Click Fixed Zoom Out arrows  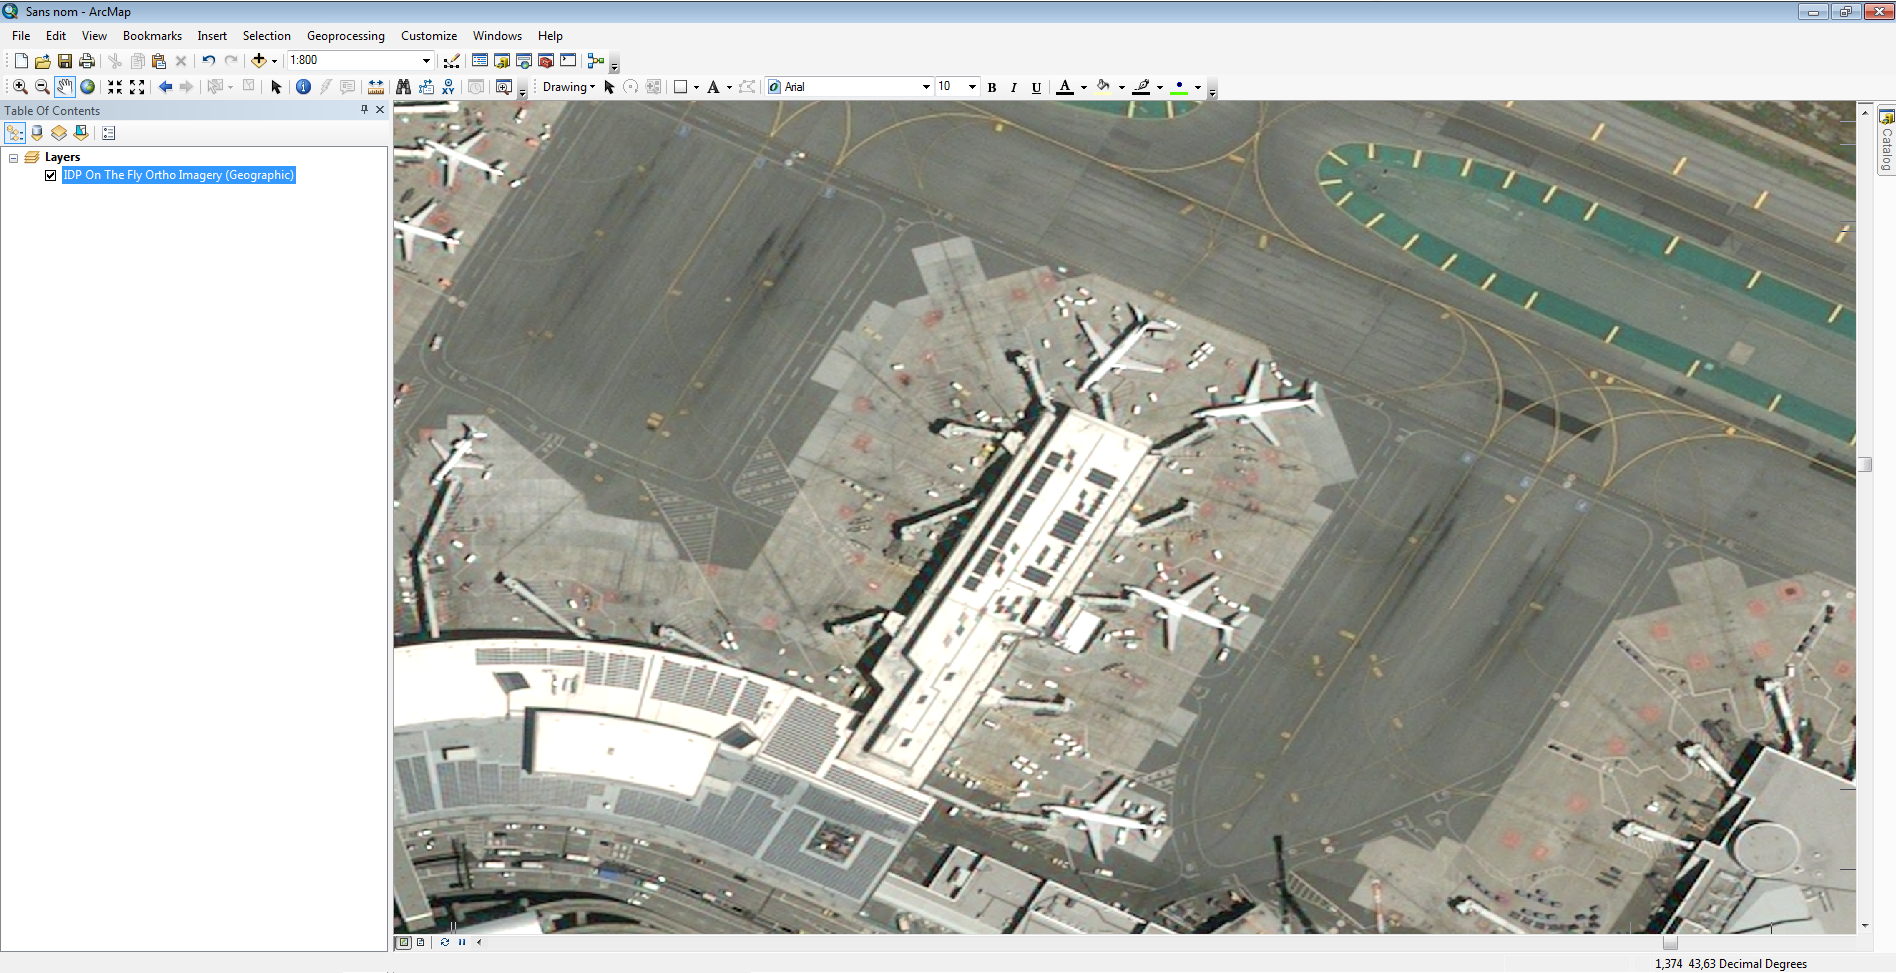[x=137, y=87]
